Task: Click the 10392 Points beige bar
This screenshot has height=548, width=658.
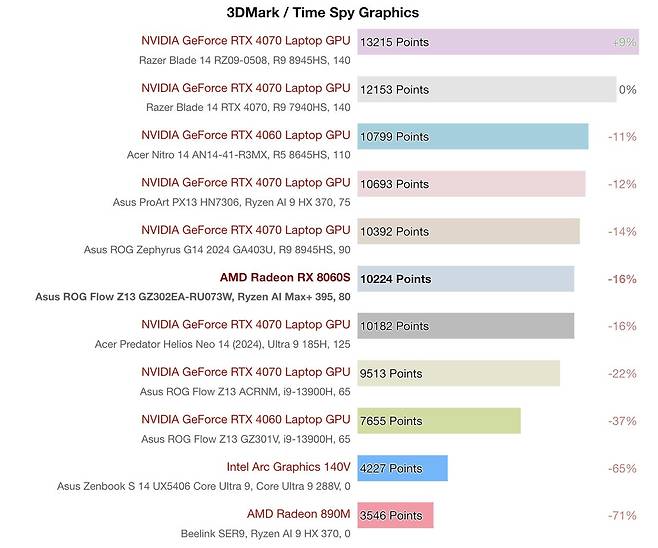Action: click(x=468, y=231)
